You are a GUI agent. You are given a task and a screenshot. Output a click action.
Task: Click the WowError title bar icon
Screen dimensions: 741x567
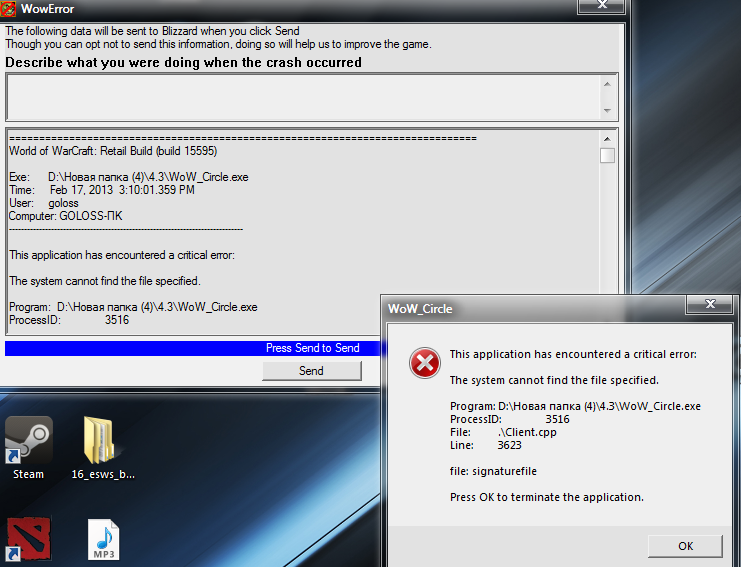[8, 9]
